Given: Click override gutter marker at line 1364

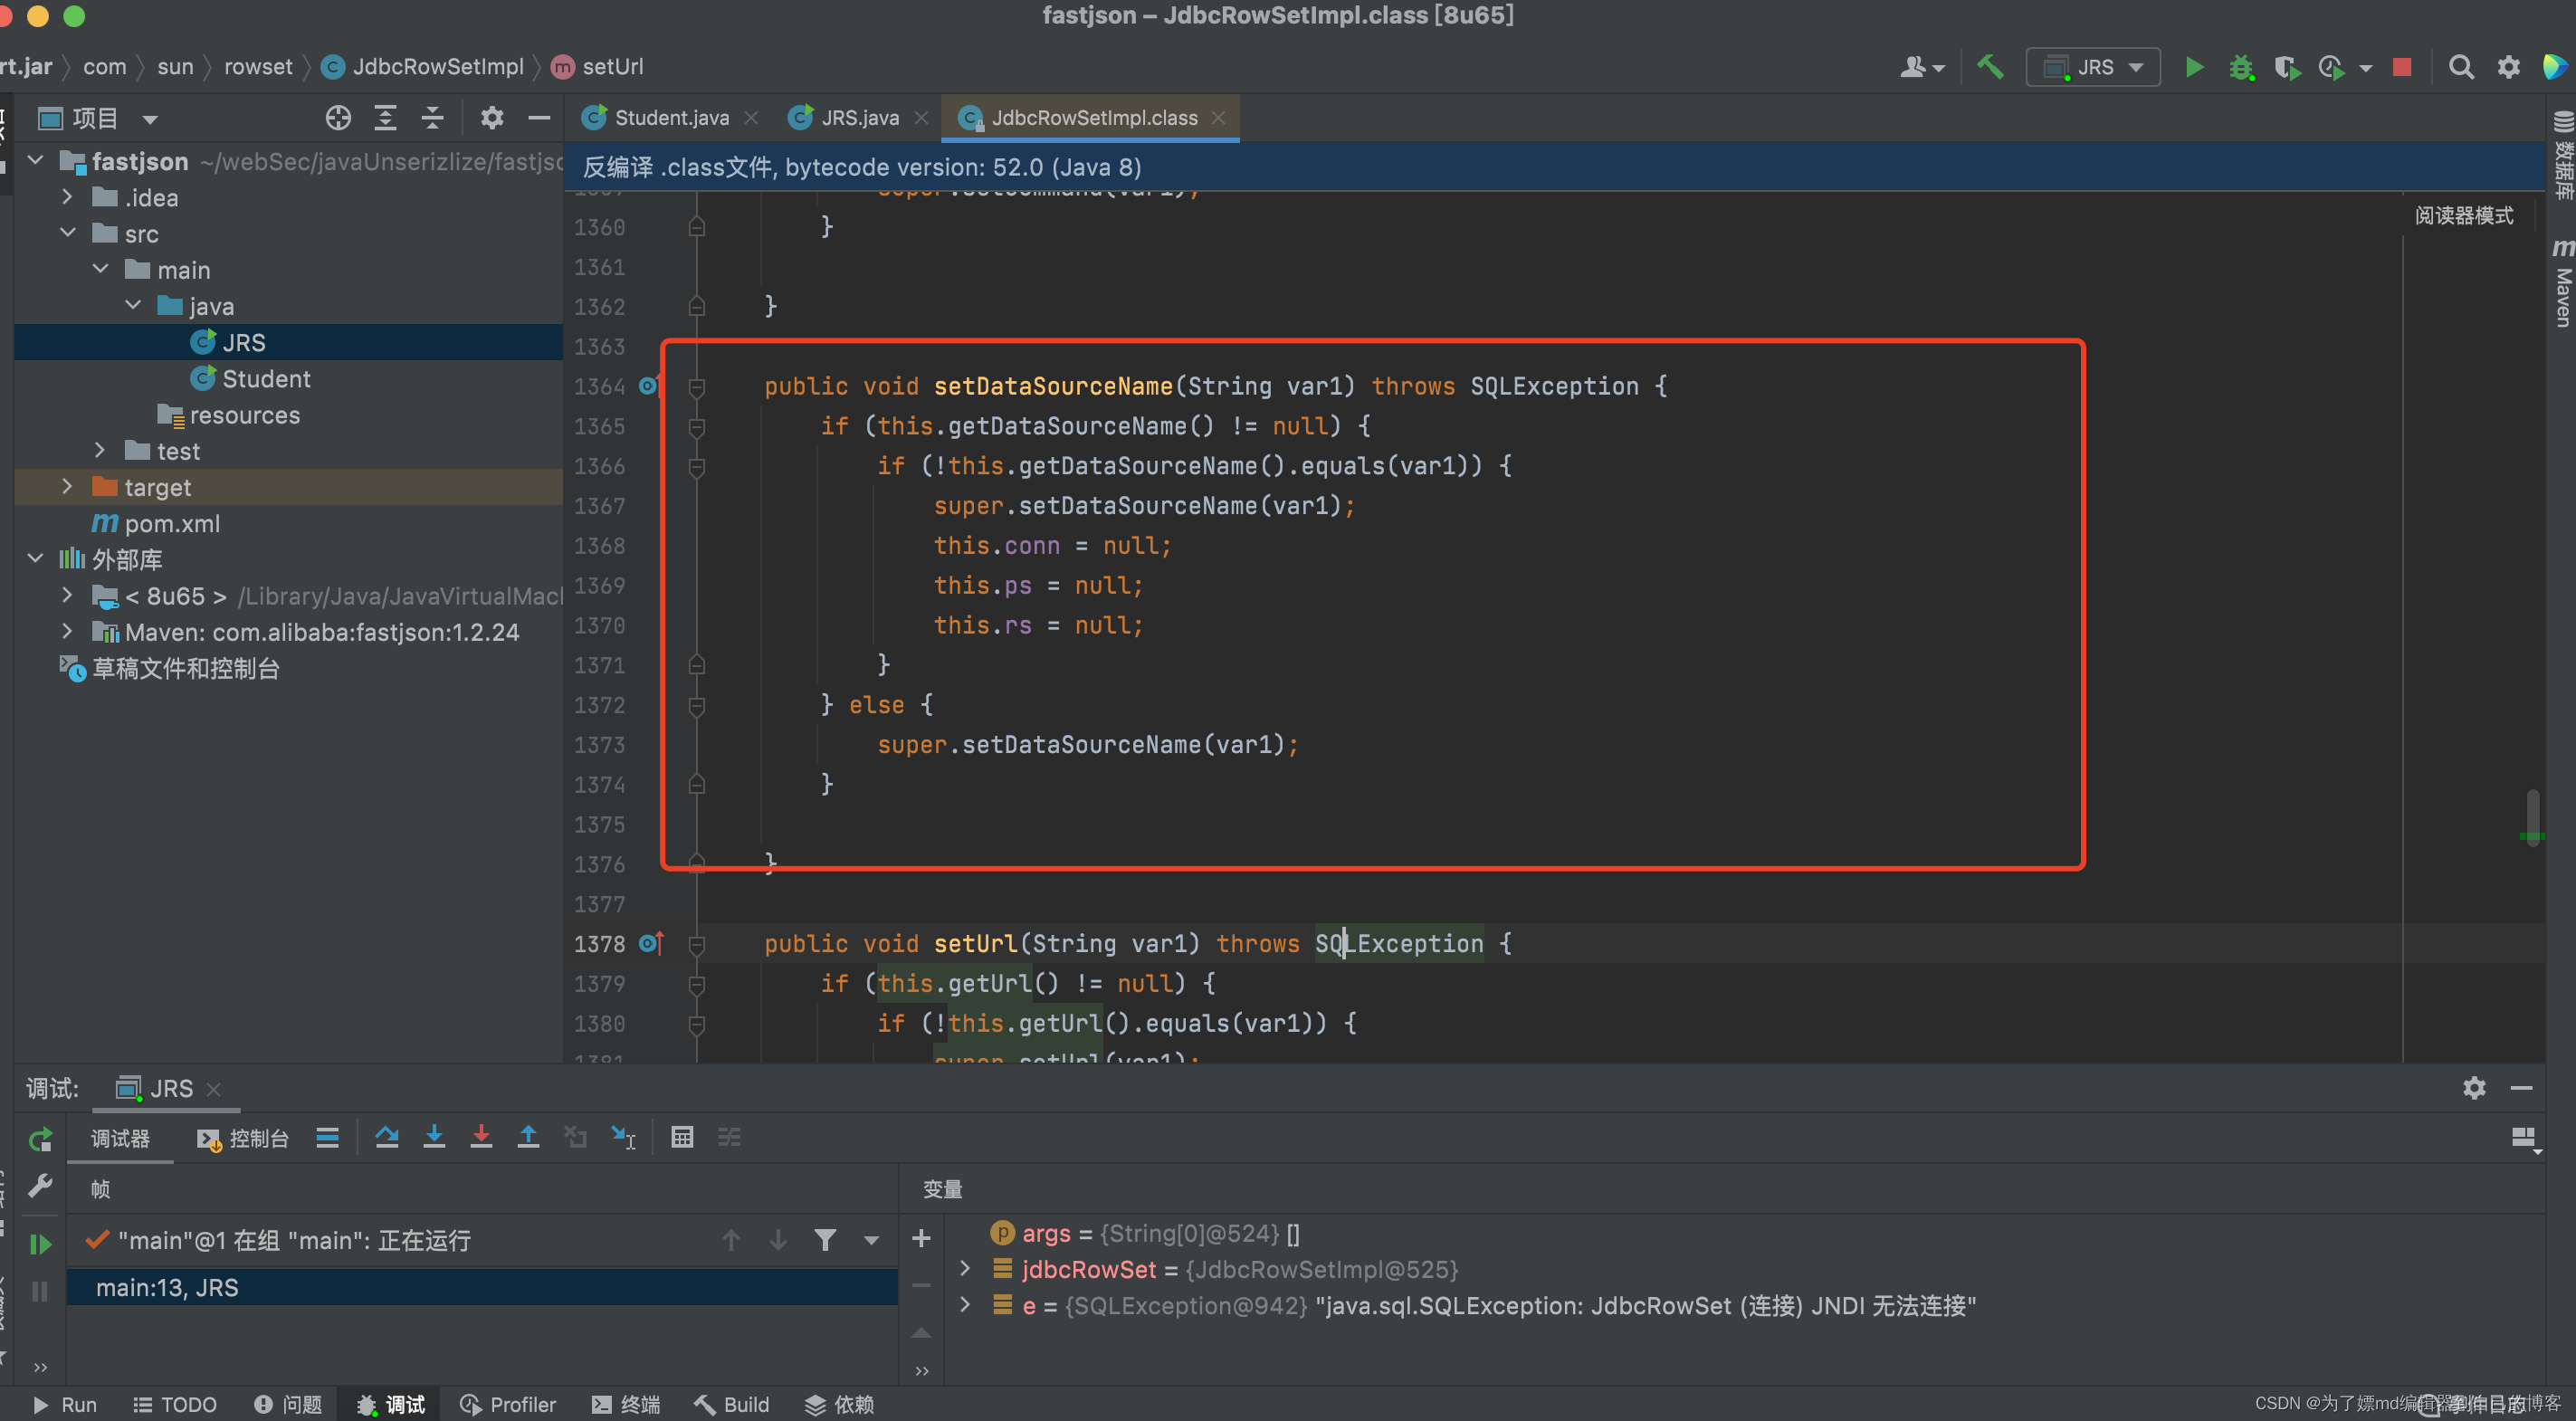Looking at the screenshot, I should point(650,386).
